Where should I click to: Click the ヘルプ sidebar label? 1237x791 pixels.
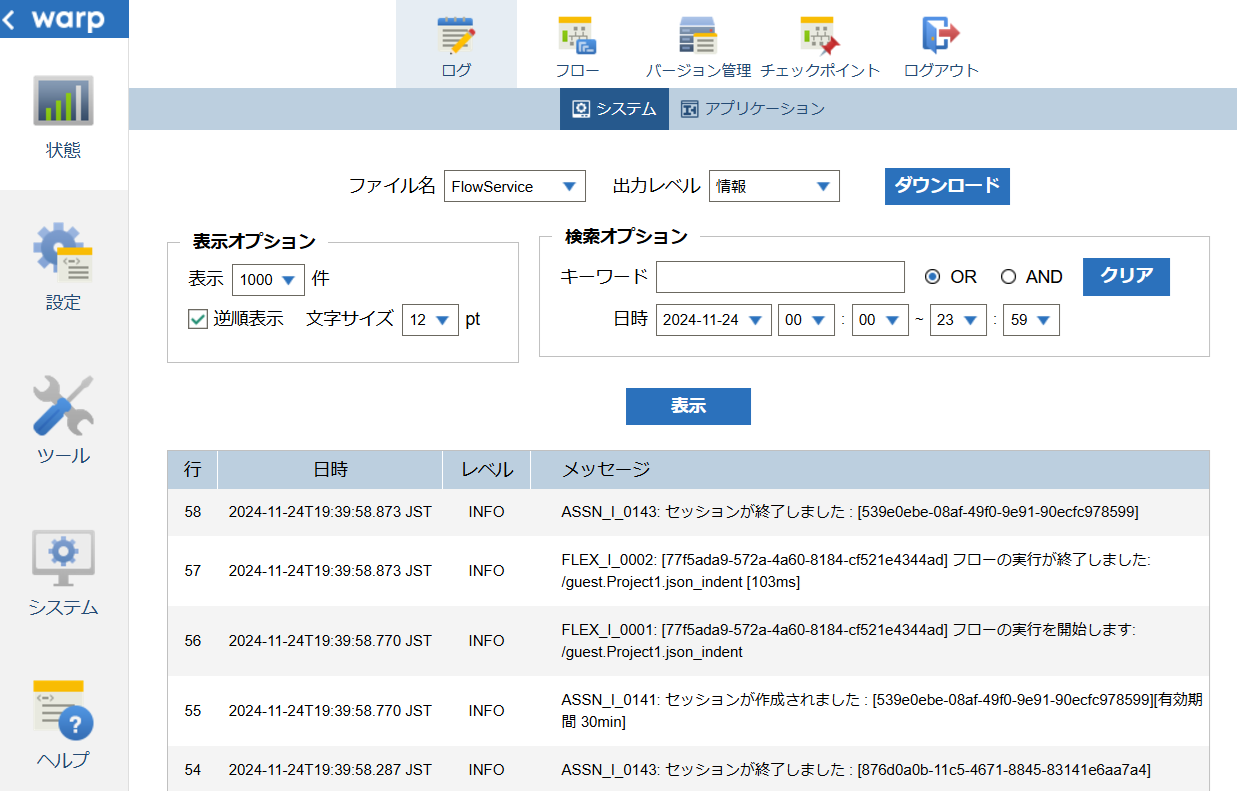coord(63,760)
